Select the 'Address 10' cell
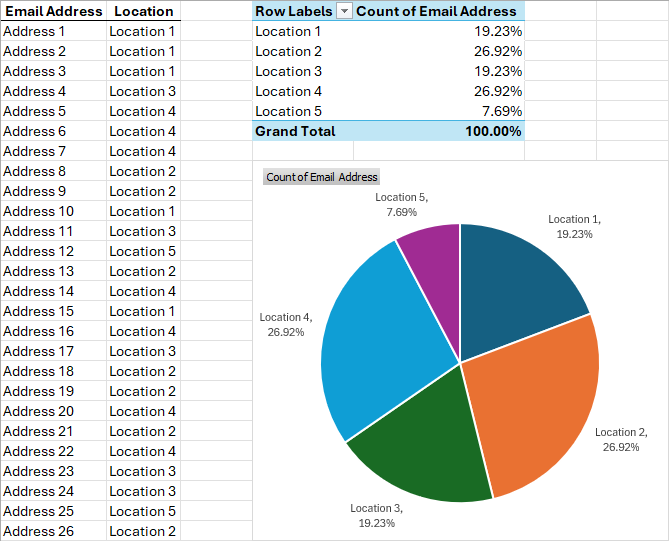The image size is (669, 541). (53, 212)
